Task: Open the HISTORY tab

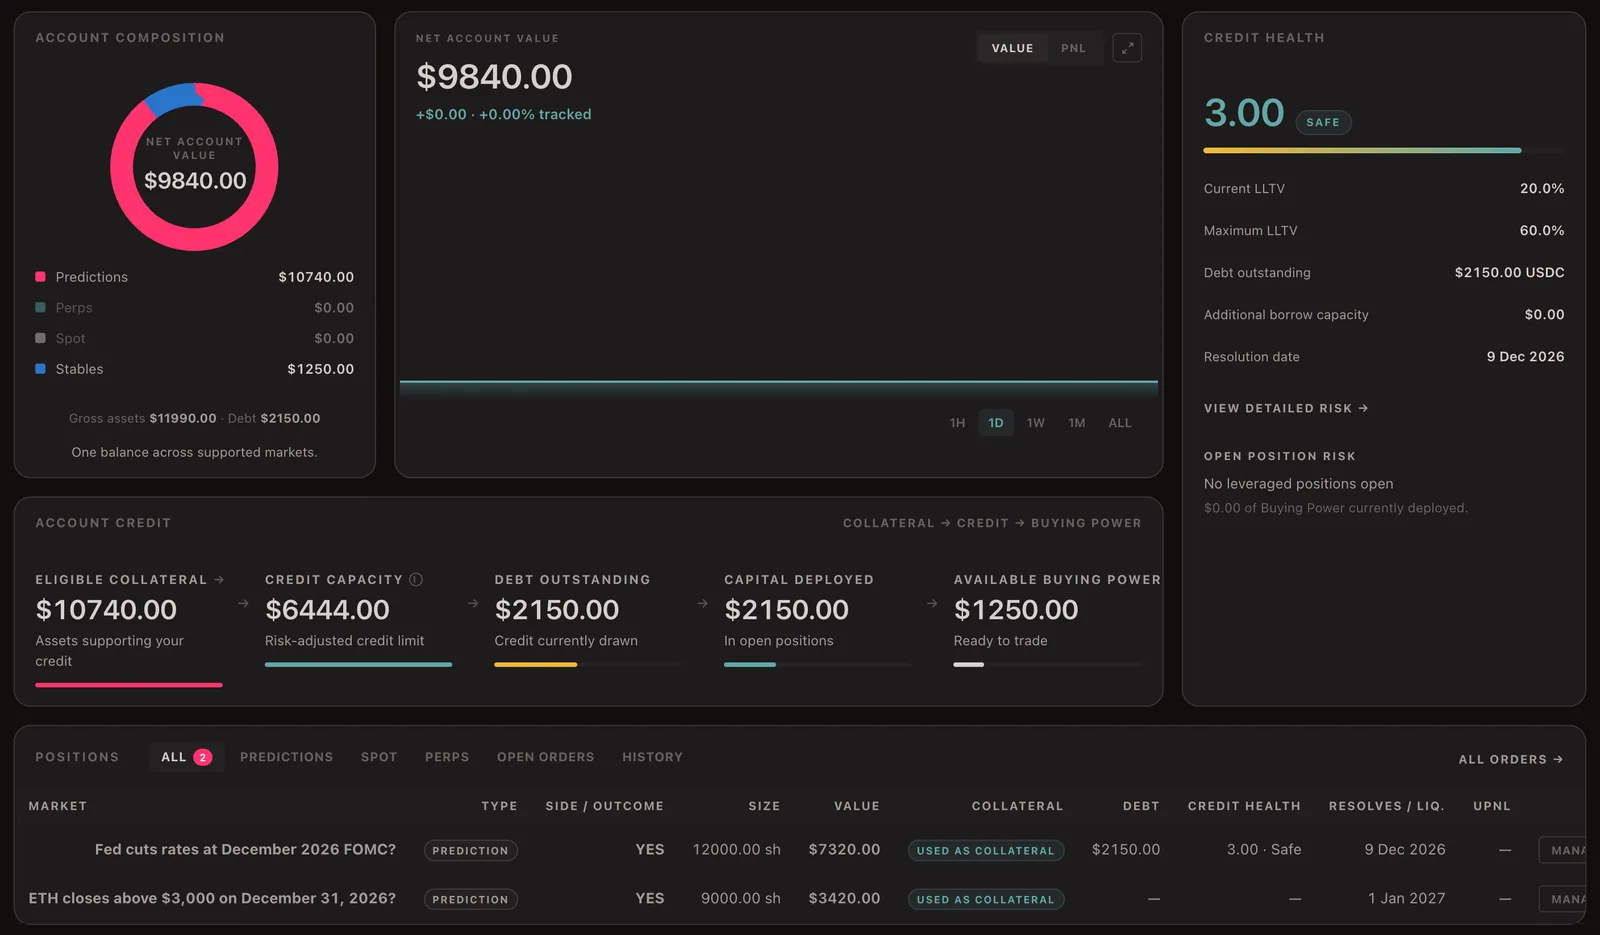Action: (x=652, y=757)
